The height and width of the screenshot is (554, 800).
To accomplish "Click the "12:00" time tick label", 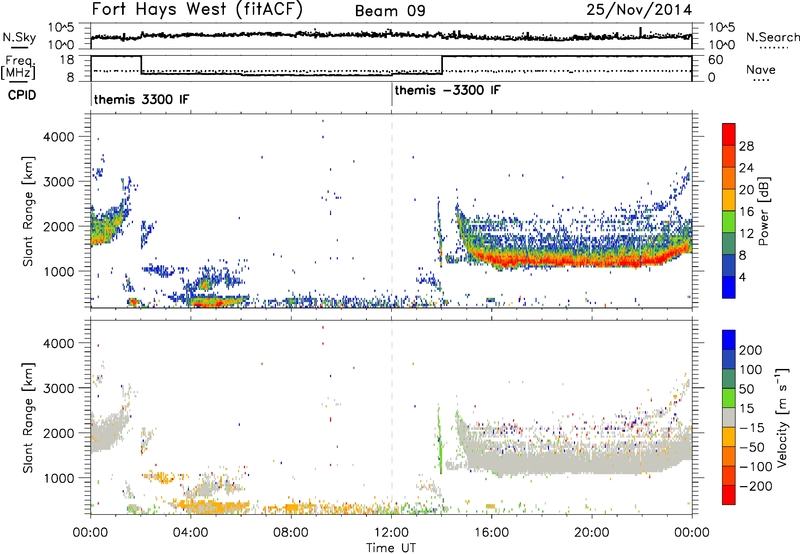I will point(391,533).
